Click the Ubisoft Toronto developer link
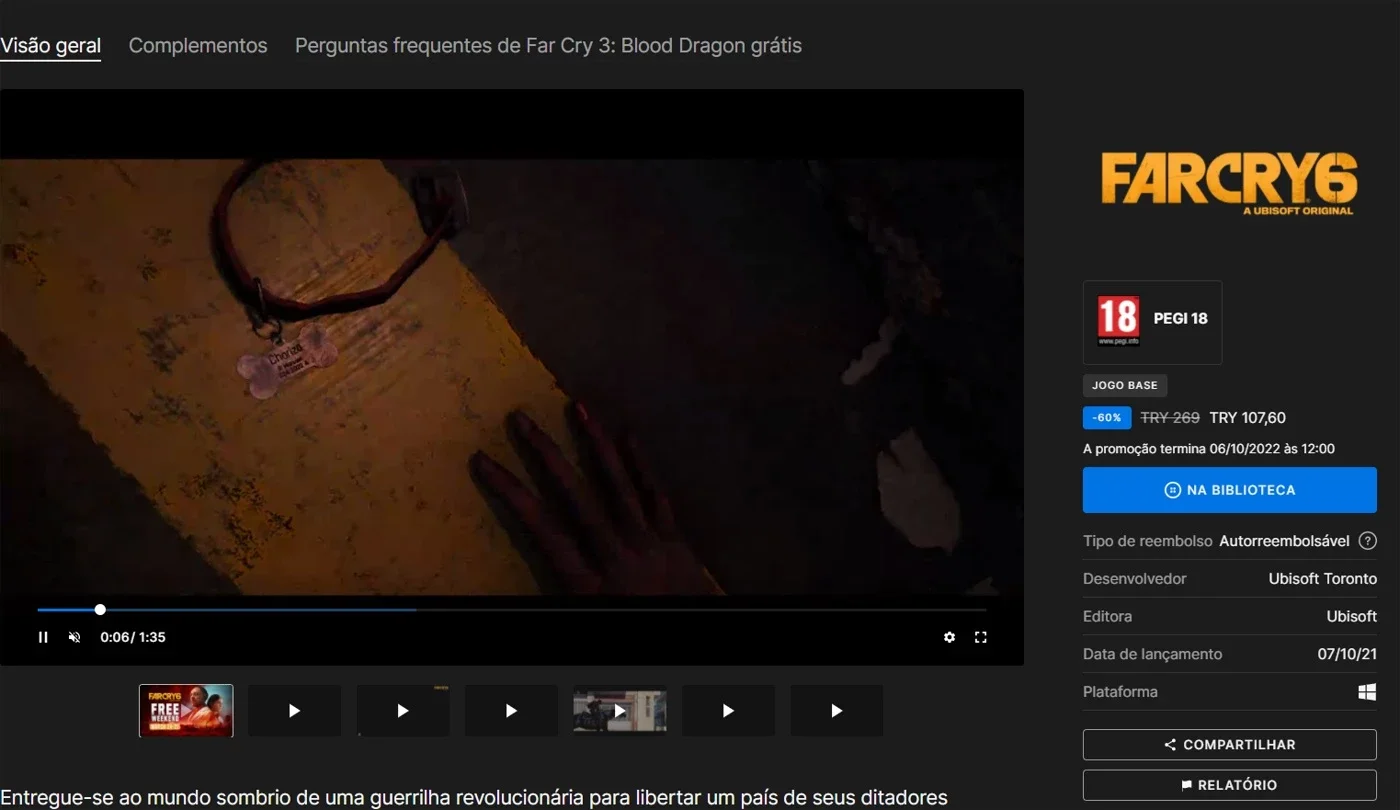The image size is (1400, 810). 1322,579
